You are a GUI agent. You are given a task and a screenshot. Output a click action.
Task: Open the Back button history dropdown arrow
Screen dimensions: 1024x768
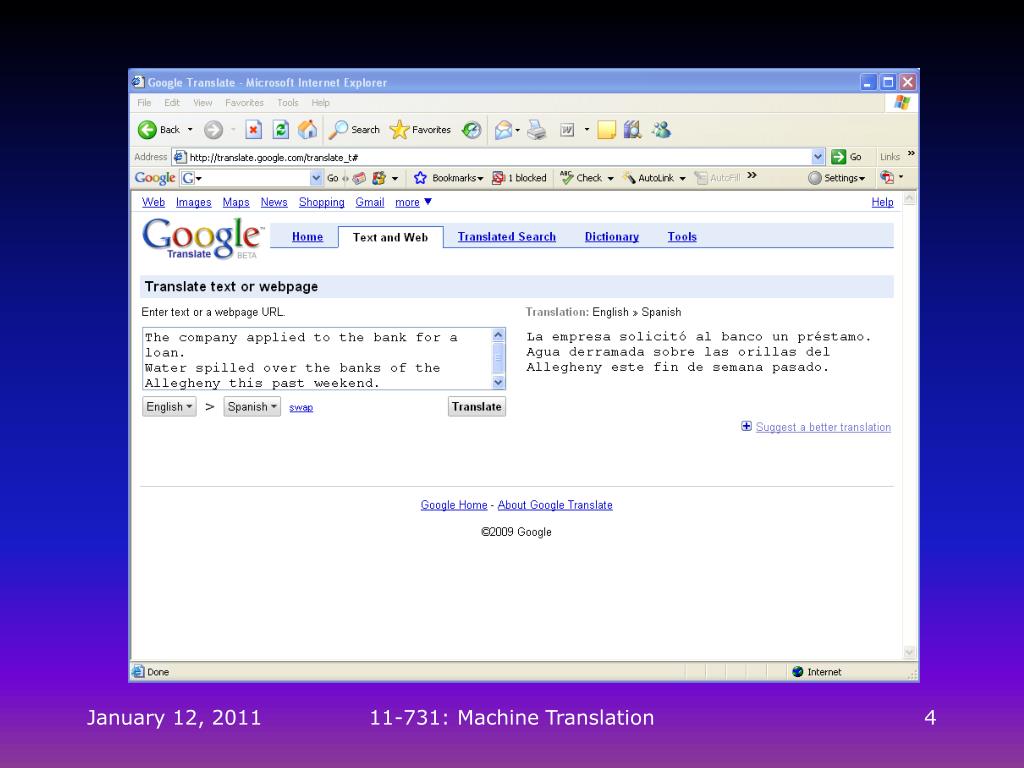click(x=190, y=130)
